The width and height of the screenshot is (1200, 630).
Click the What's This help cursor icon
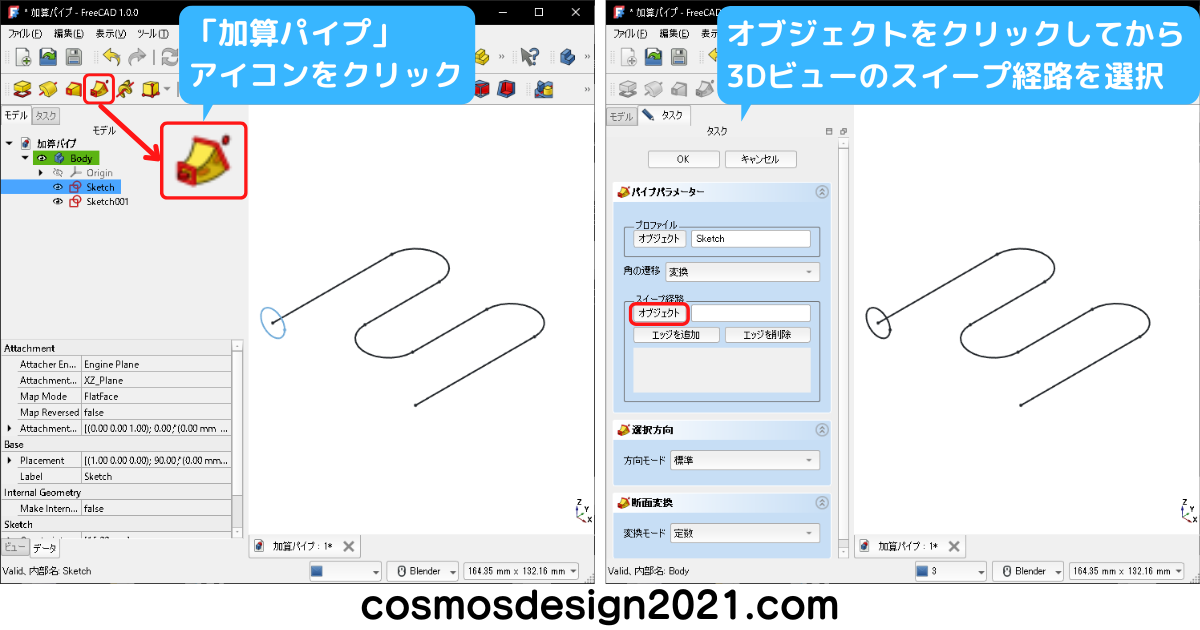530,57
